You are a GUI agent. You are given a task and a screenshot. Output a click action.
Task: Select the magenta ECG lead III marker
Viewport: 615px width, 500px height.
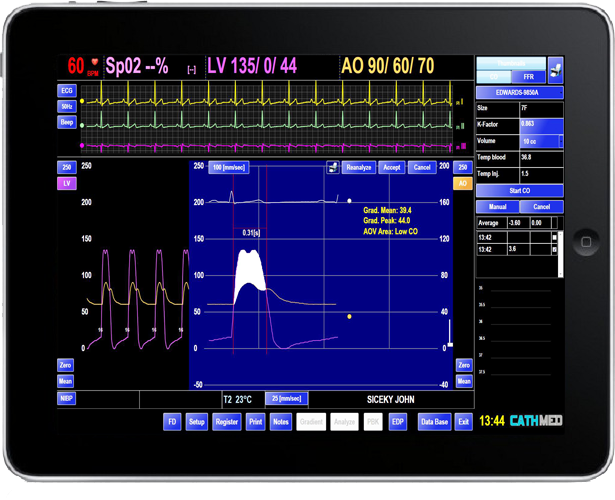pos(459,146)
